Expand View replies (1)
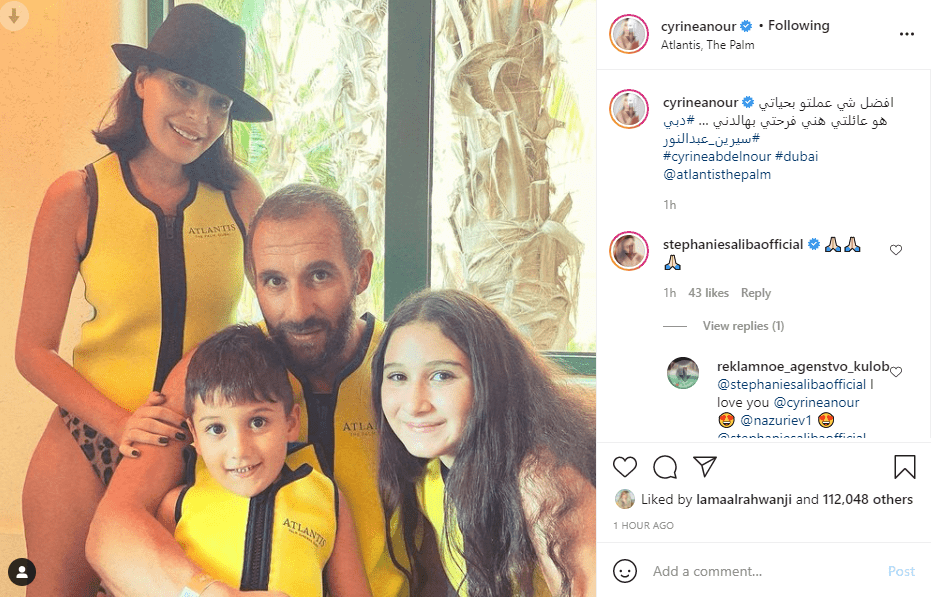The image size is (931, 597). pos(743,326)
